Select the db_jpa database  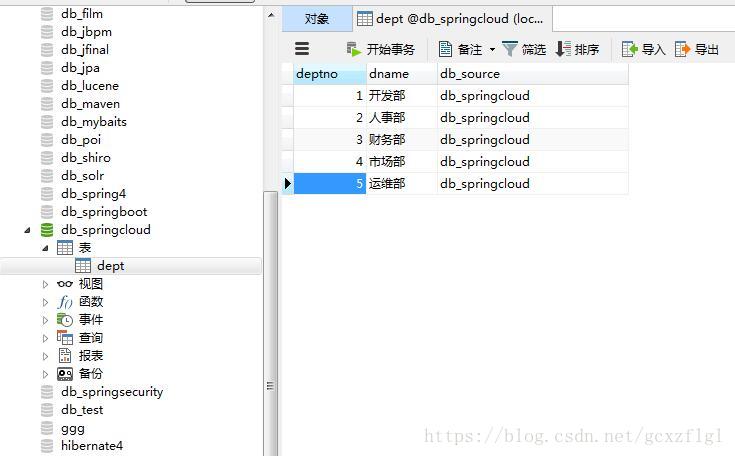[80, 68]
